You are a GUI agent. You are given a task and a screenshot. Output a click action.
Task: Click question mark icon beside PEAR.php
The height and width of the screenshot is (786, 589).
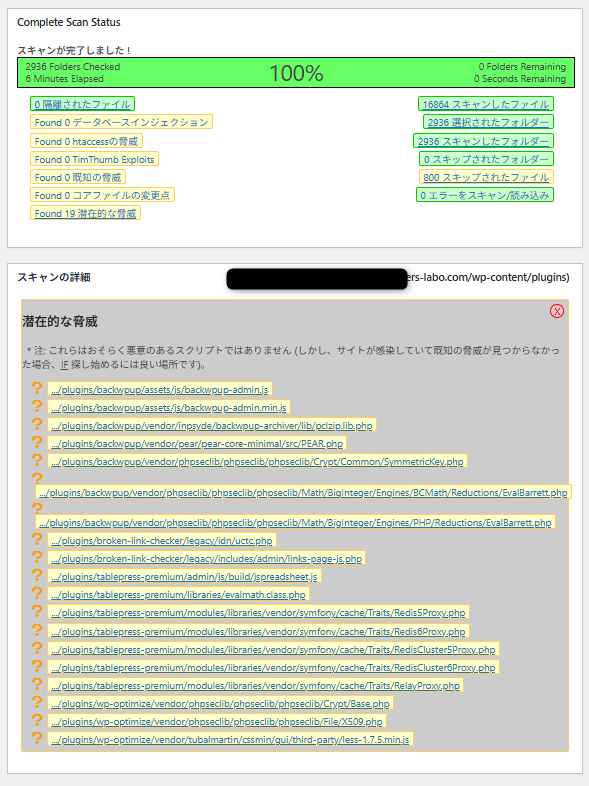click(x=37, y=442)
